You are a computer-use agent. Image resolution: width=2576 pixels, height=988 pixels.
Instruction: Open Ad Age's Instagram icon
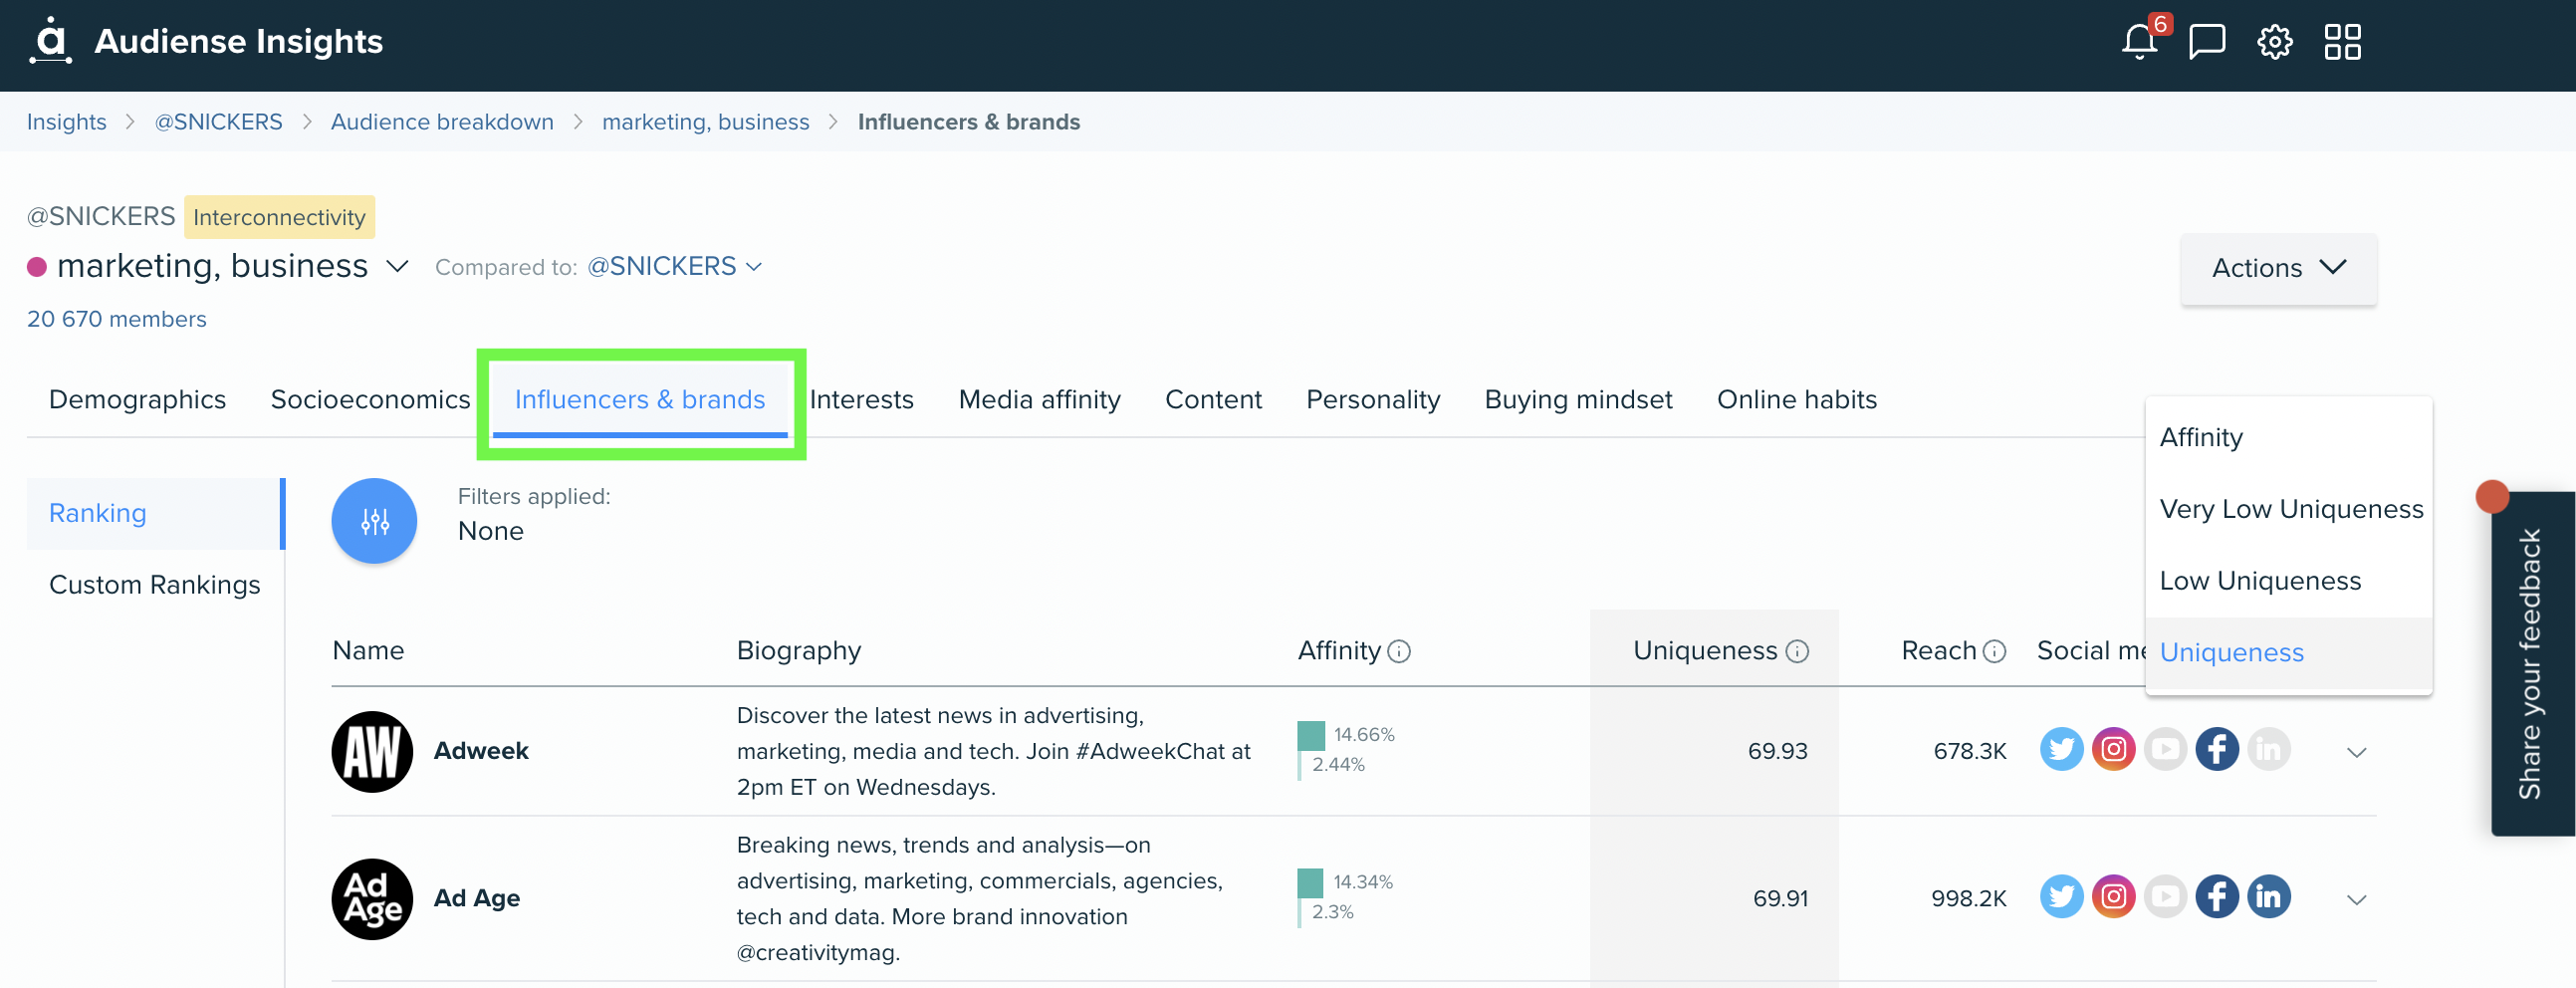click(x=2113, y=897)
